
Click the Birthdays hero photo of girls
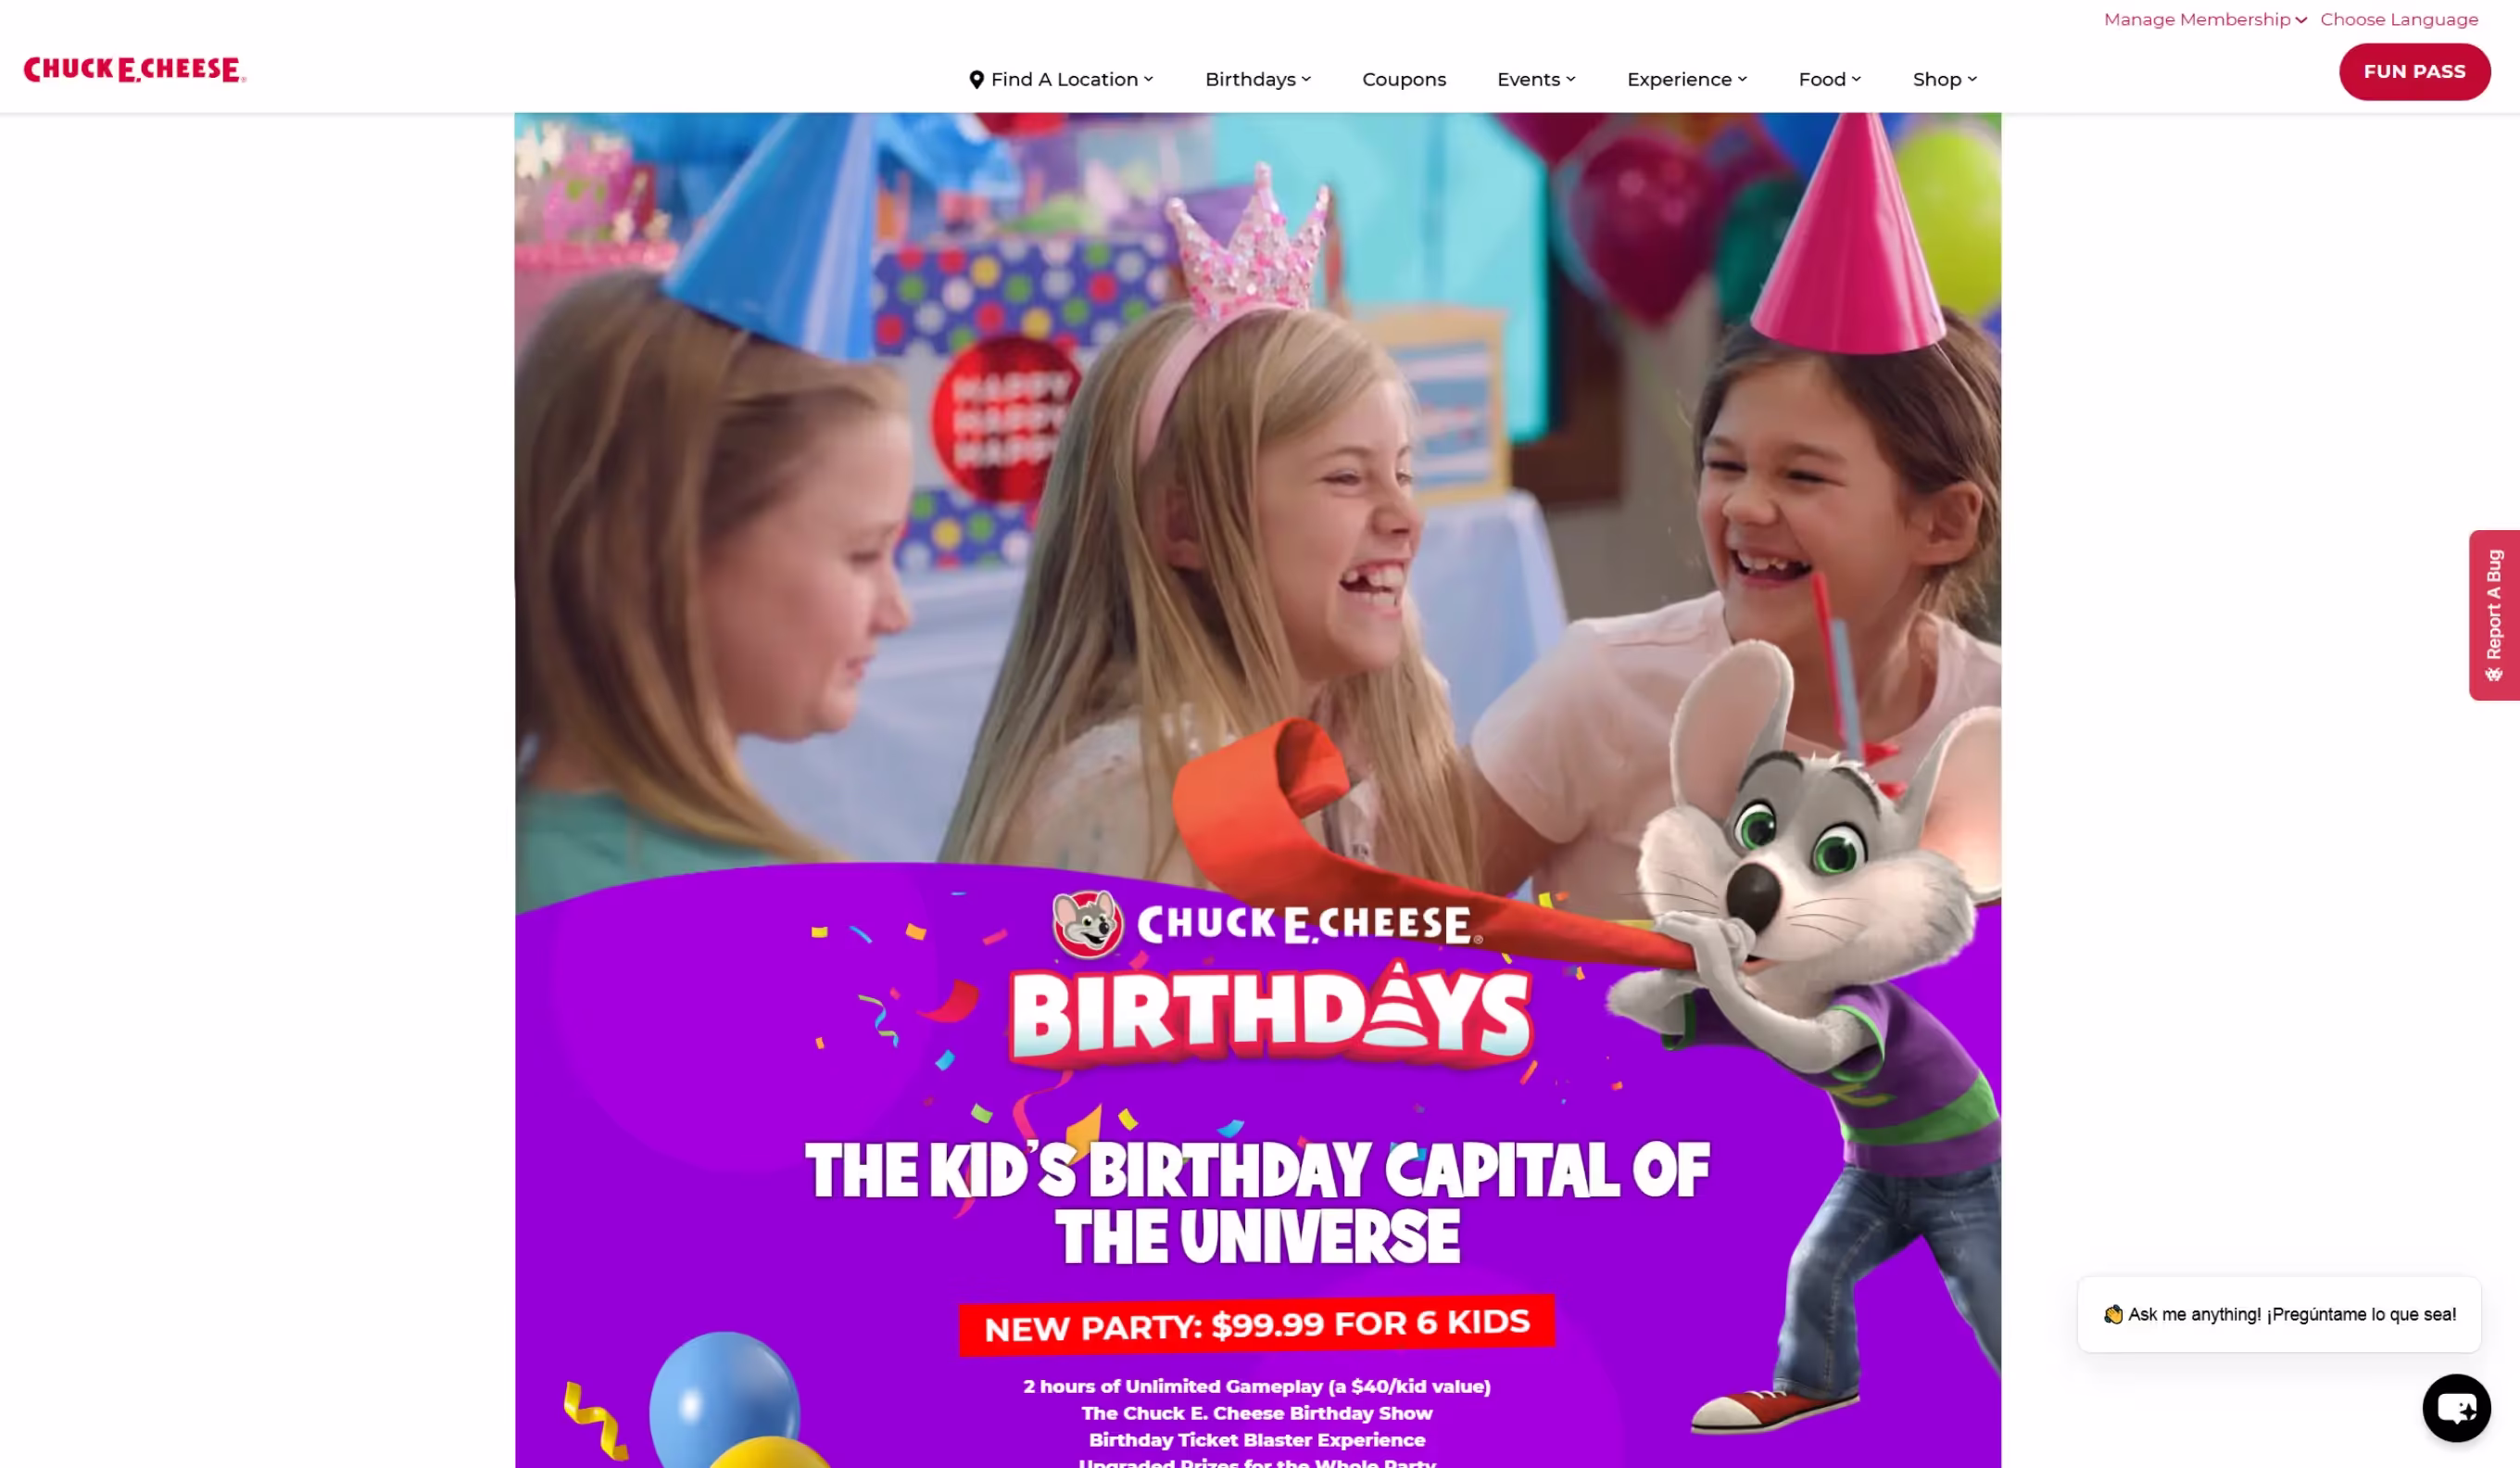tap(1257, 500)
